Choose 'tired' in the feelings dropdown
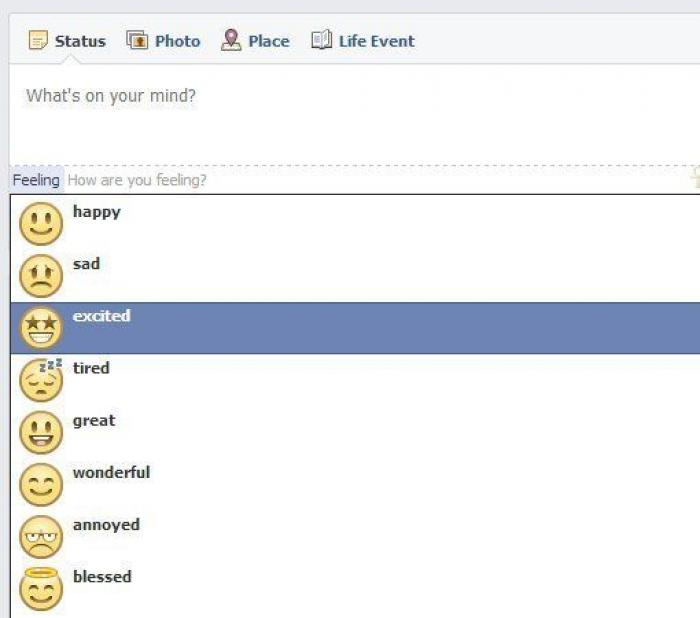Image resolution: width=700 pixels, height=618 pixels. click(x=91, y=368)
